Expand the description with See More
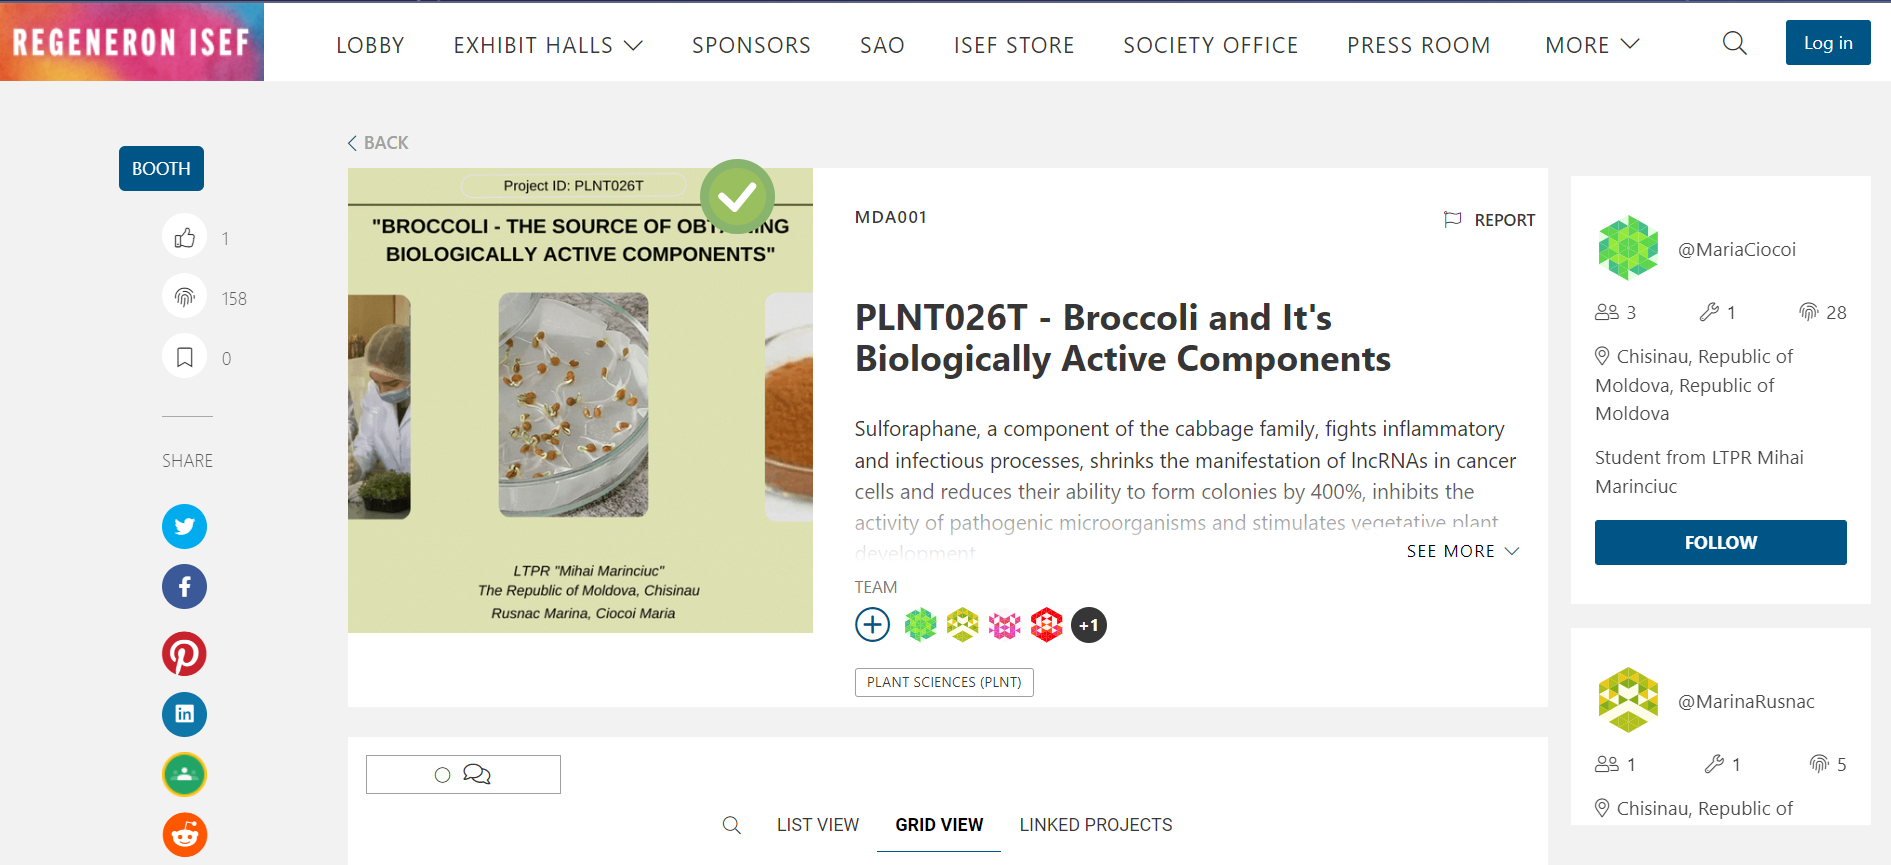The width and height of the screenshot is (1891, 865). tap(1462, 551)
